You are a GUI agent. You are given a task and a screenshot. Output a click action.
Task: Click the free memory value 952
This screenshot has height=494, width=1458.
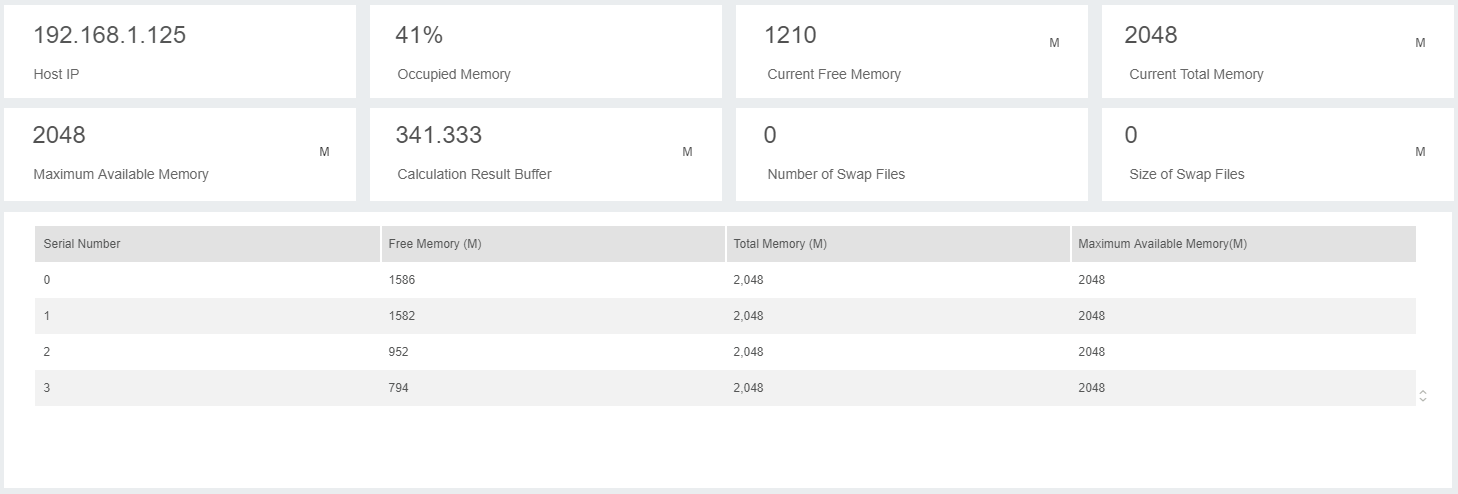point(398,352)
